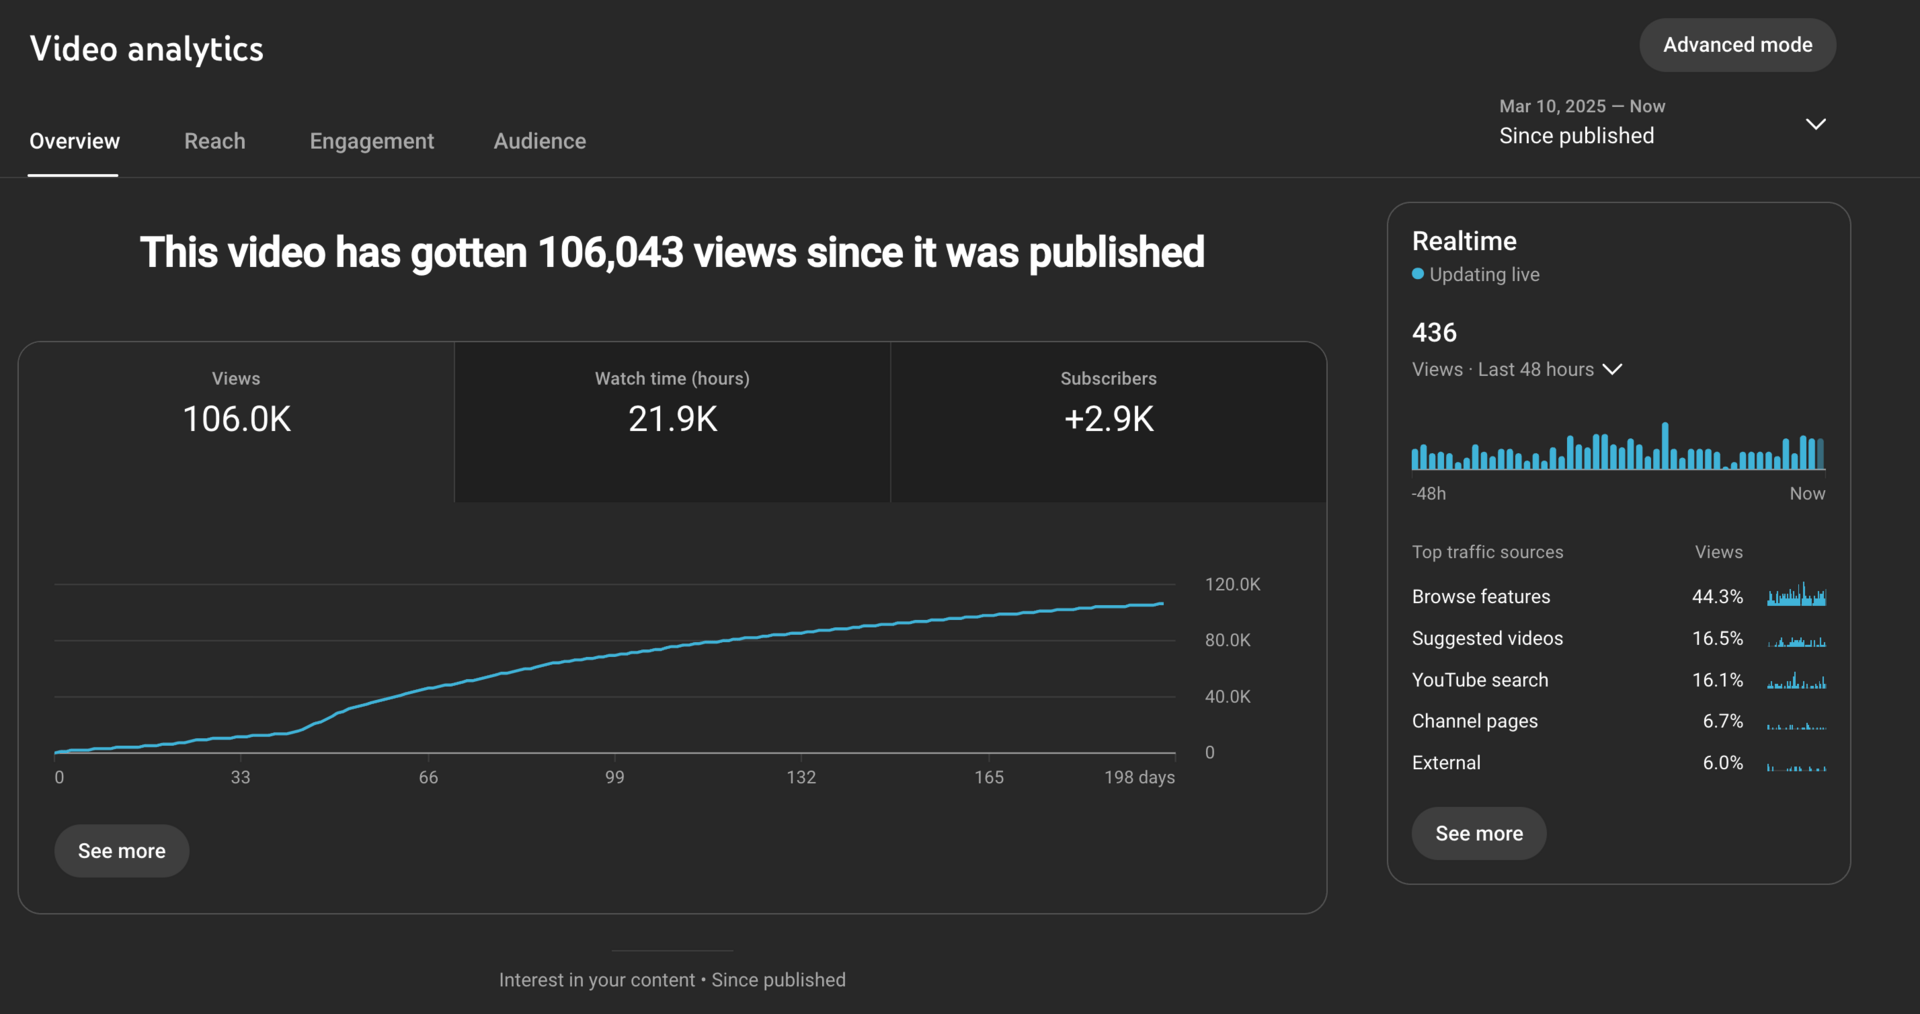Screen dimensions: 1920x1014
Task: Click the External traffic sparkline
Action: tap(1796, 766)
